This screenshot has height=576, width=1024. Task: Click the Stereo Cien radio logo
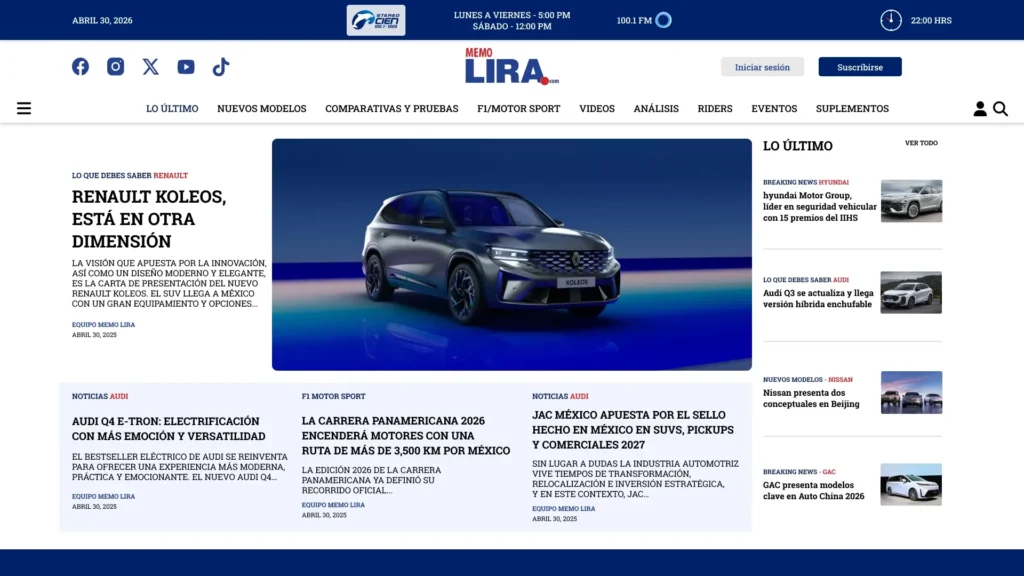pos(376,20)
